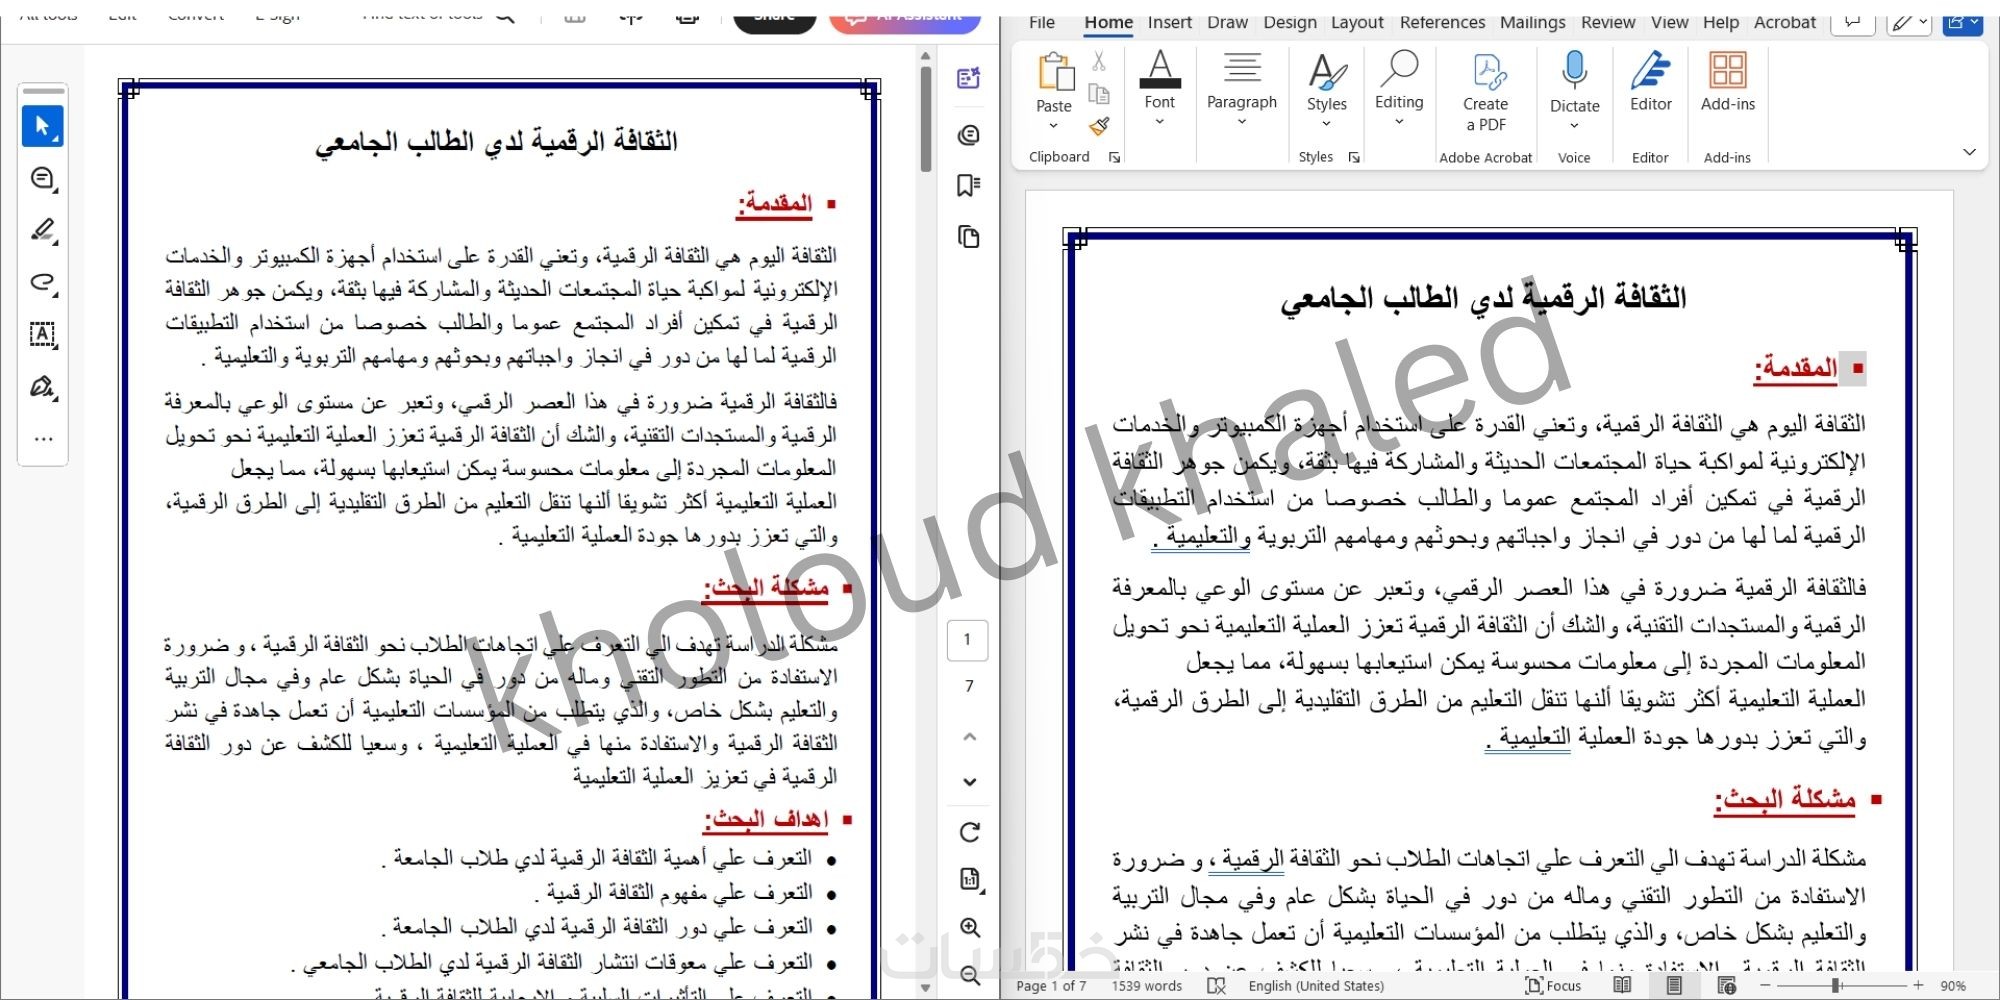2000x1000 pixels.
Task: Go to the previous page in Acrobat
Action: [969, 737]
